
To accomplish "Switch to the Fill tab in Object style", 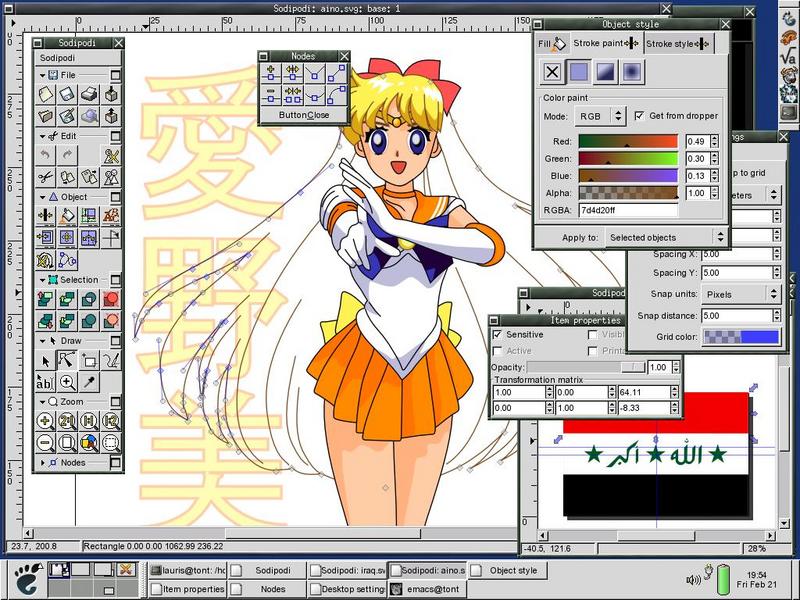I will click(552, 44).
